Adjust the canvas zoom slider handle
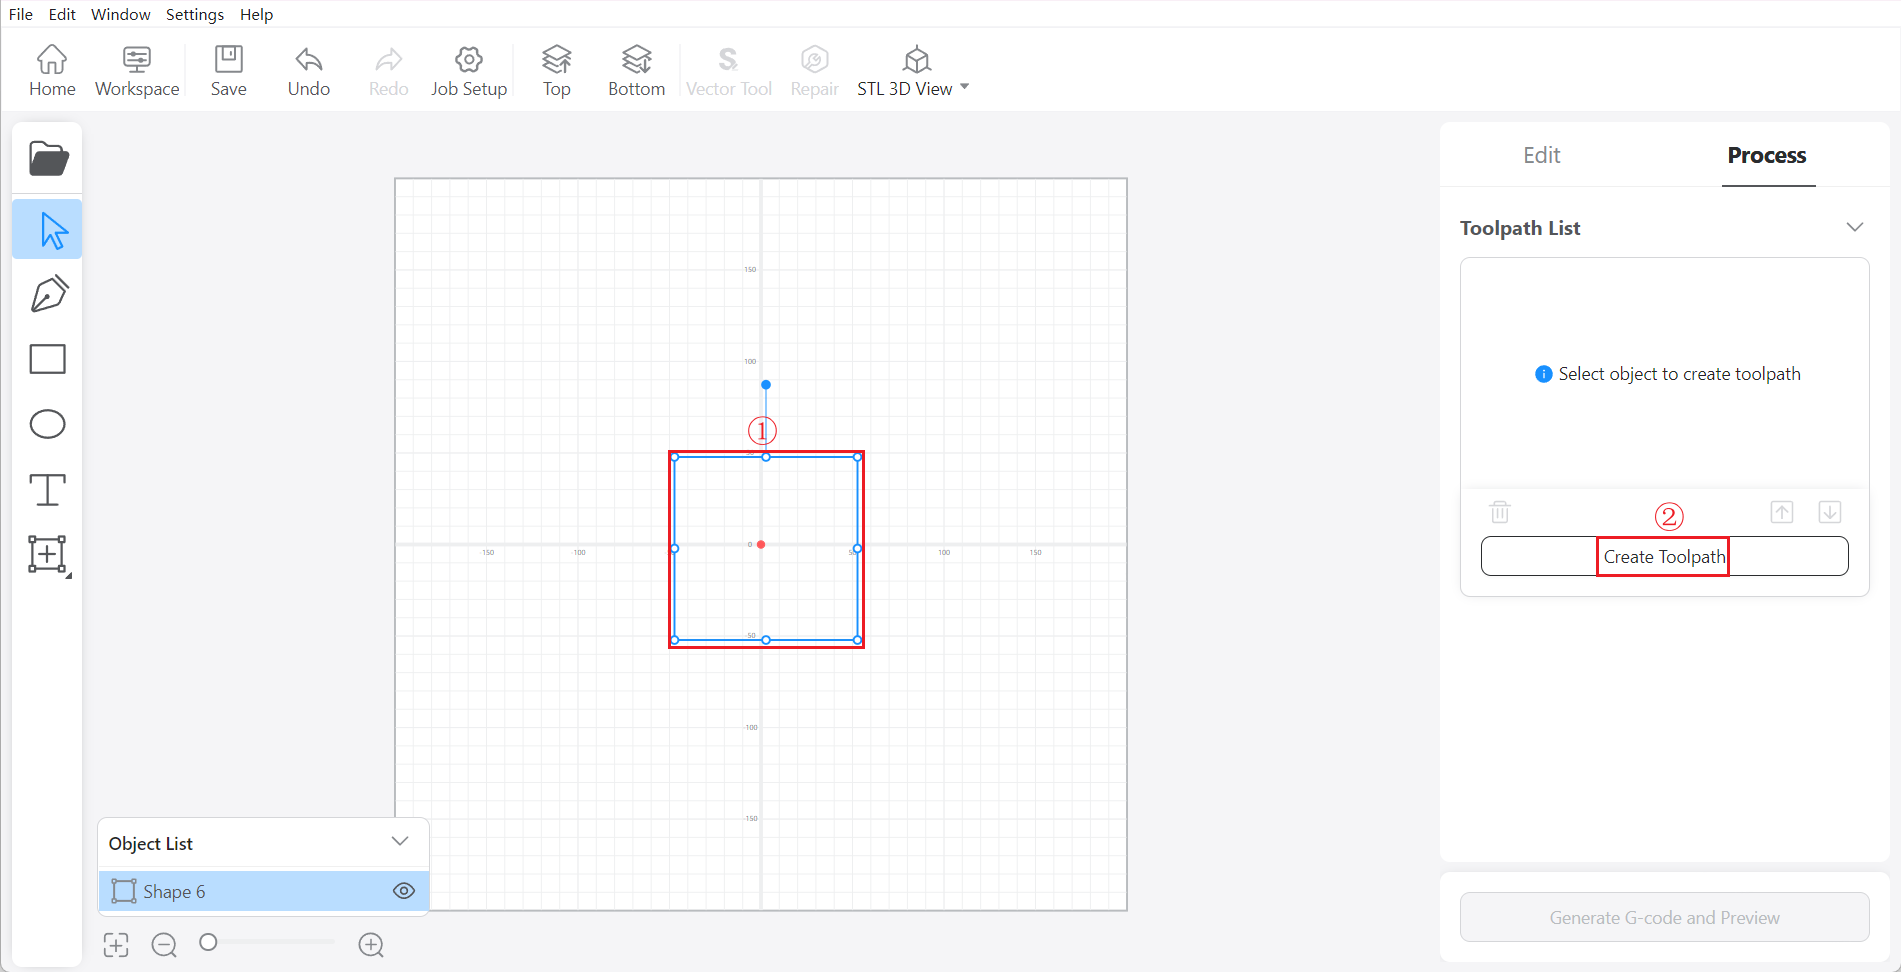The width and height of the screenshot is (1901, 972). click(x=208, y=942)
